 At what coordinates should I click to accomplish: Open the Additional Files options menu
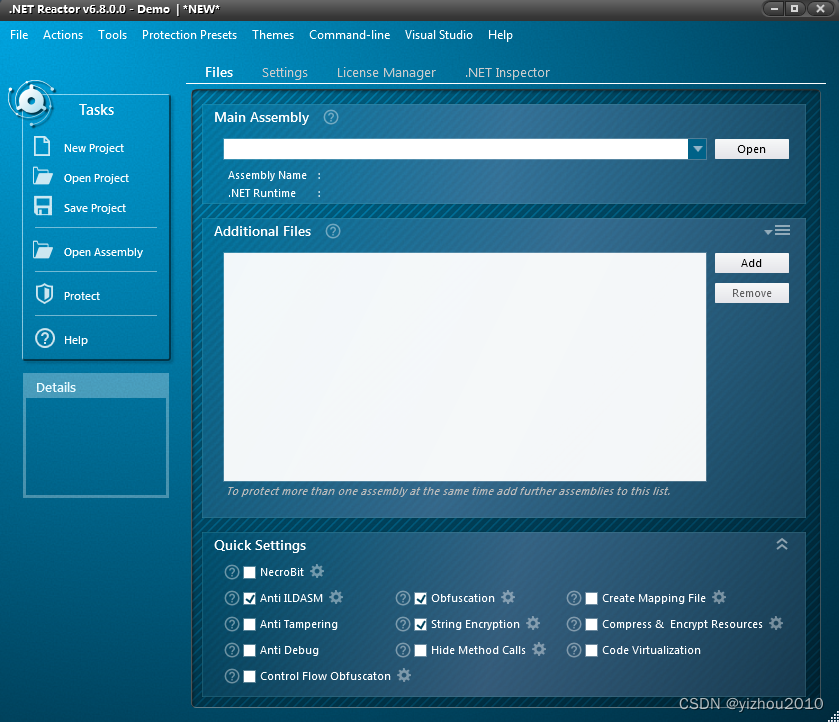coord(777,231)
